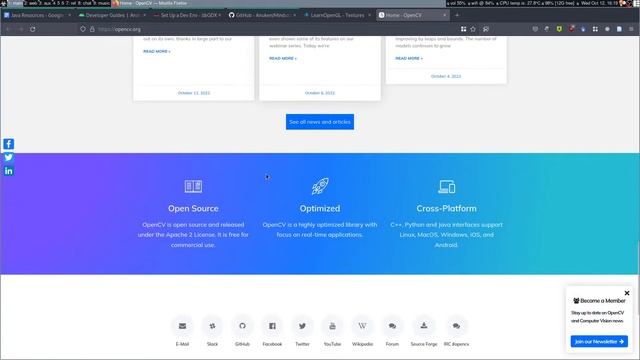This screenshot has height=360, width=640.
Task: Select the main workspace in top bar
Action: point(16,3)
